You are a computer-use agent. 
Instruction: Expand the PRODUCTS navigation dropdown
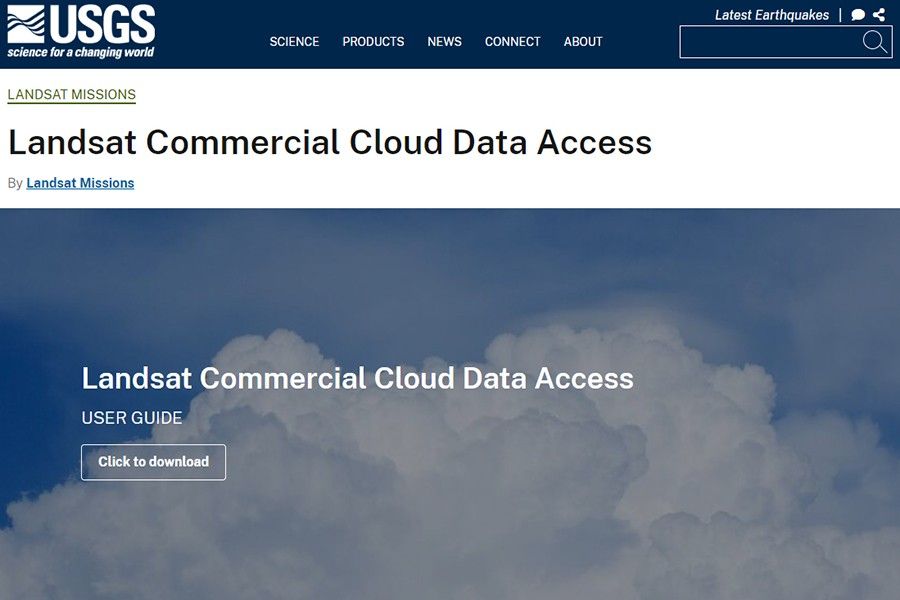point(373,42)
